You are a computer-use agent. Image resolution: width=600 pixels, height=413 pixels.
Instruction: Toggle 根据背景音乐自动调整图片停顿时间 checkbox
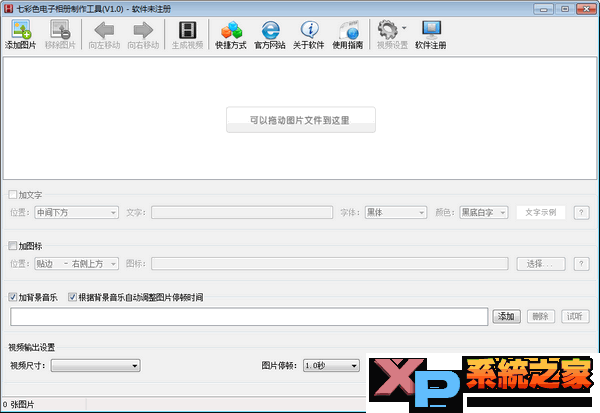tap(72, 297)
